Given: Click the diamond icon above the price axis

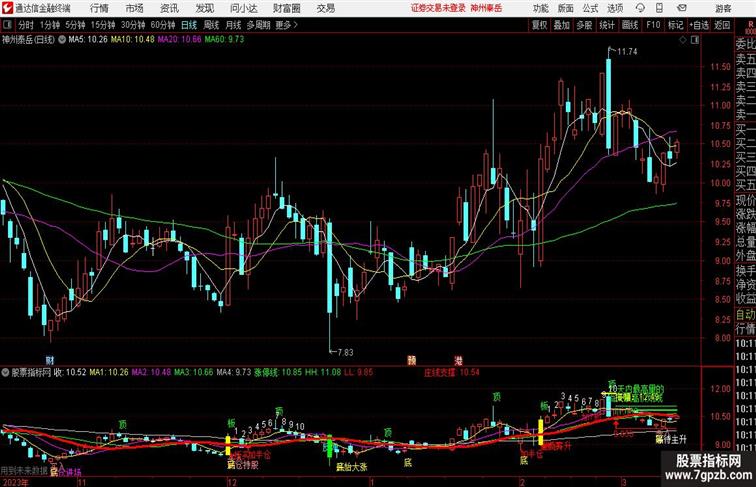Looking at the screenshot, I should pos(683,40).
